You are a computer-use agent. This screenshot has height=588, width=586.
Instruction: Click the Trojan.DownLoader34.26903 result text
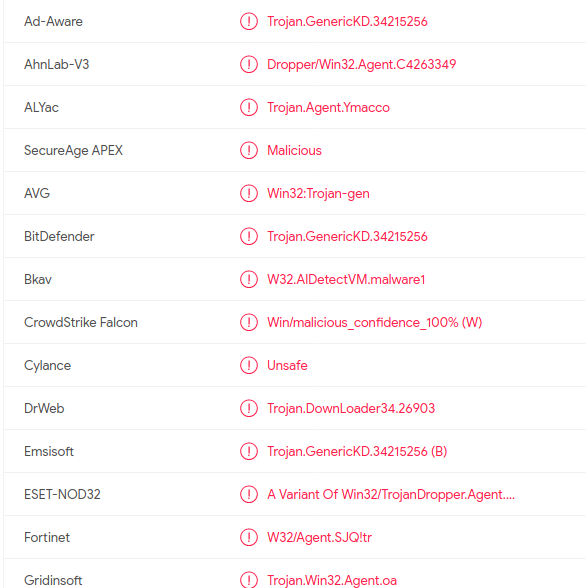[351, 408]
